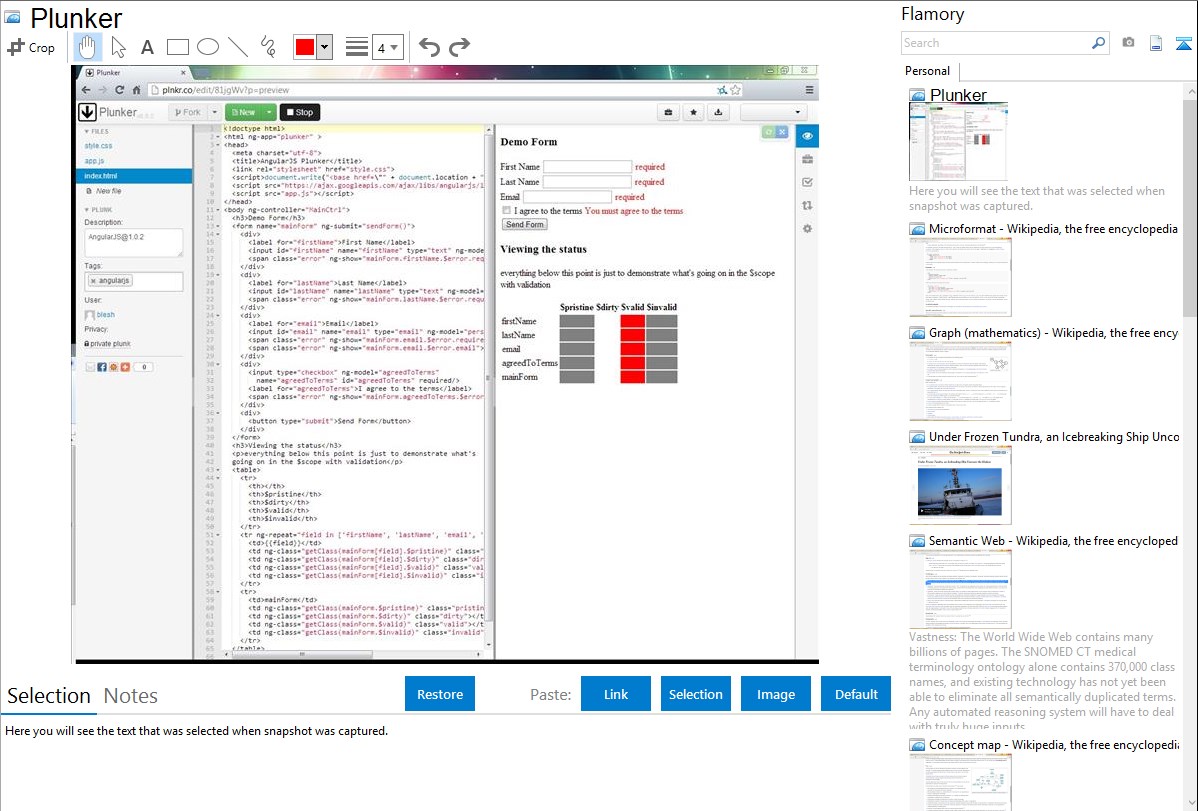Paste as Image
The image size is (1198, 811).
775,694
